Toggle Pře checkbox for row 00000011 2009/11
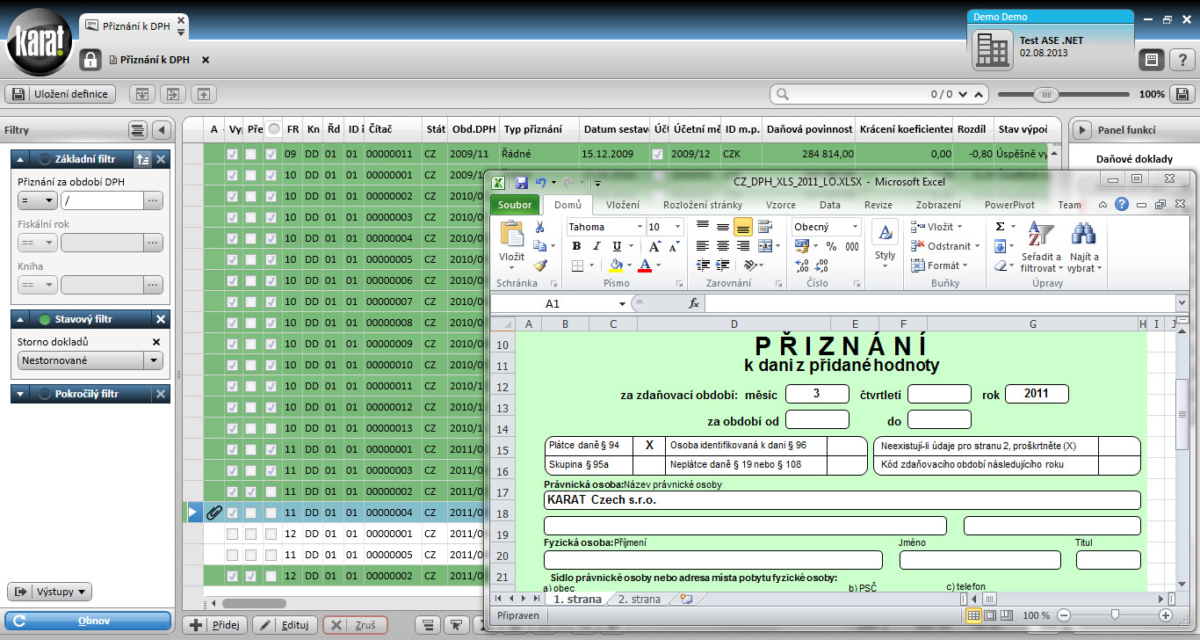 251,155
